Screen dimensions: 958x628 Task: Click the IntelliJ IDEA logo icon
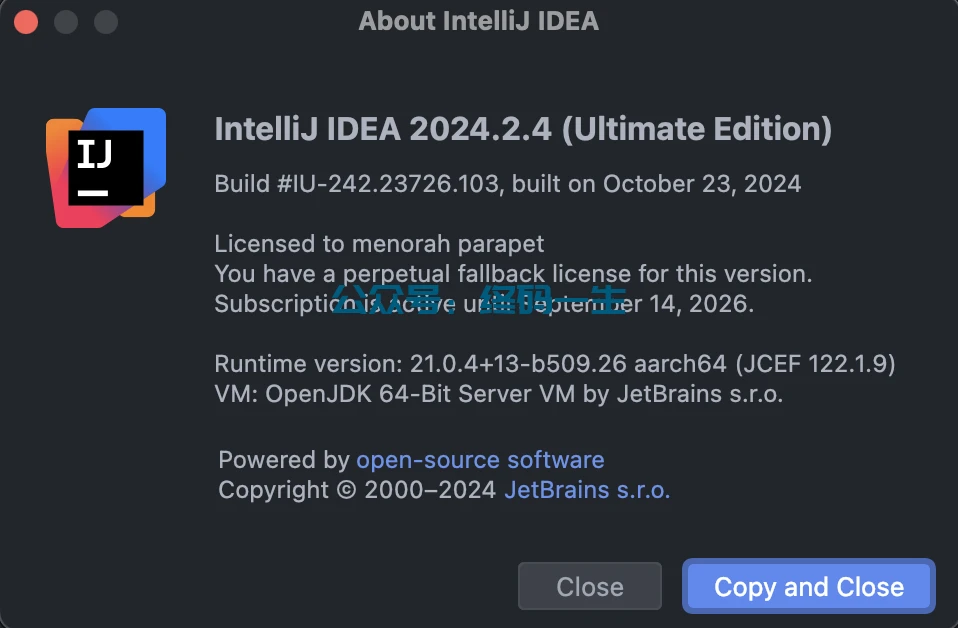click(x=105, y=167)
